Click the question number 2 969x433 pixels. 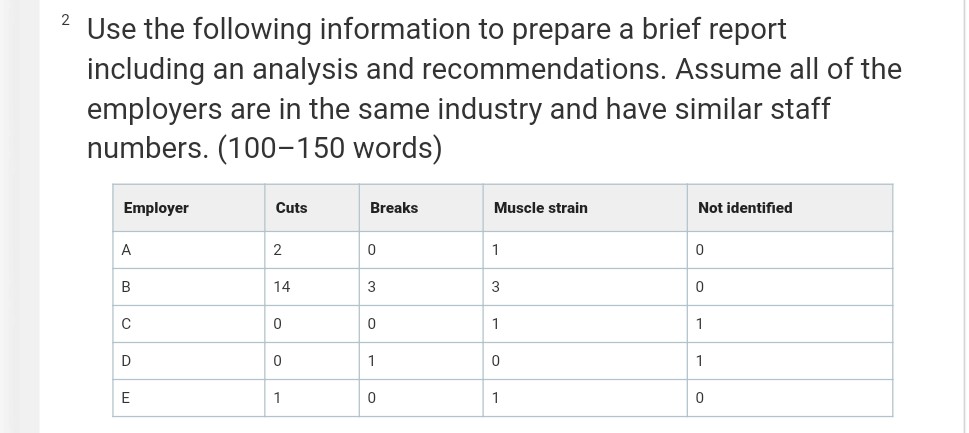tap(66, 20)
